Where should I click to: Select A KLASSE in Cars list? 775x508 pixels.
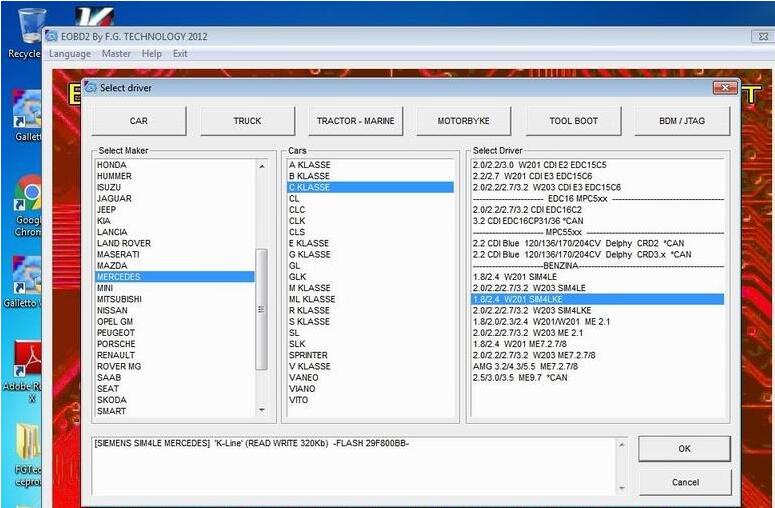coord(370,165)
